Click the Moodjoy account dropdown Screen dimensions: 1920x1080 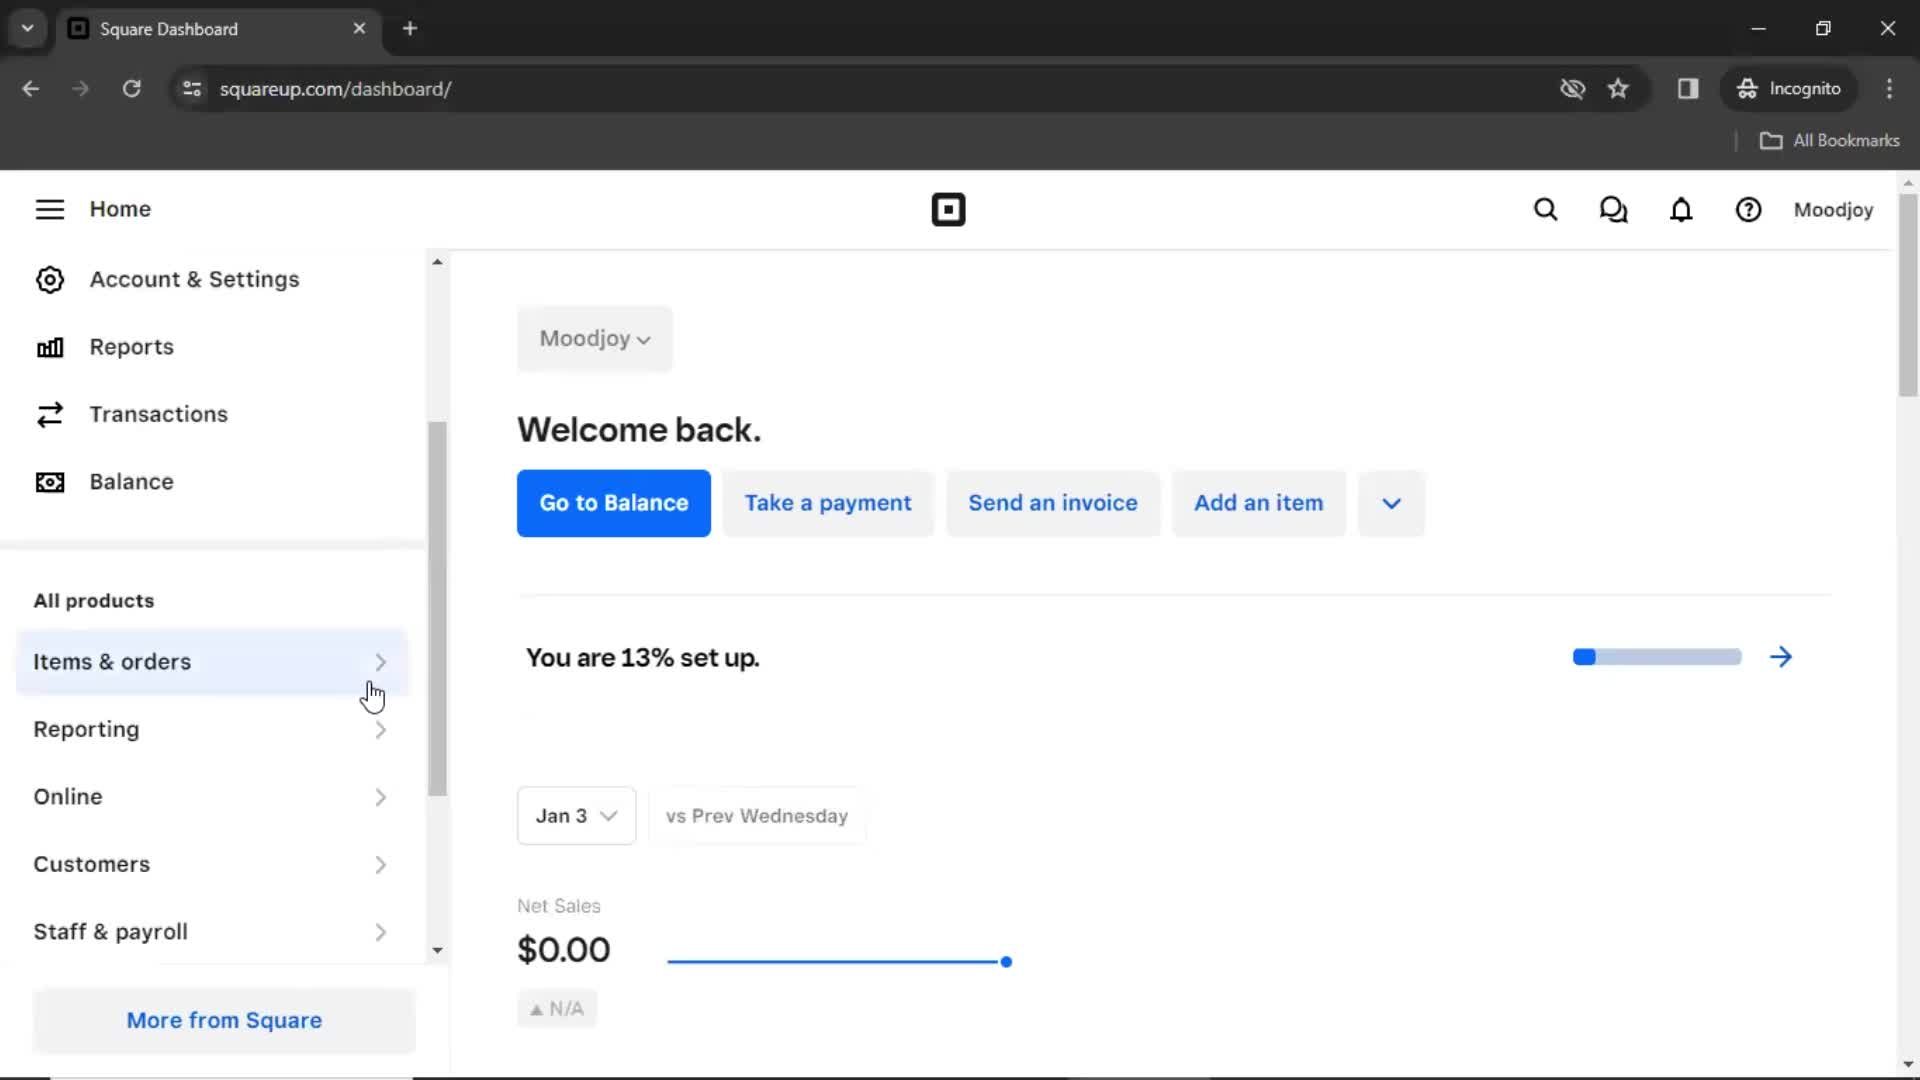(593, 339)
